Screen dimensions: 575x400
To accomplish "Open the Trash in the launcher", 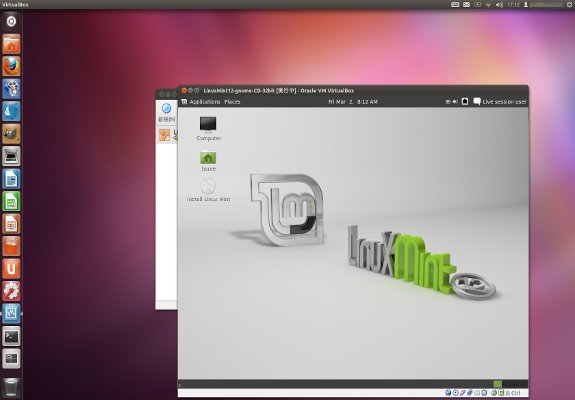I will click(x=11, y=387).
